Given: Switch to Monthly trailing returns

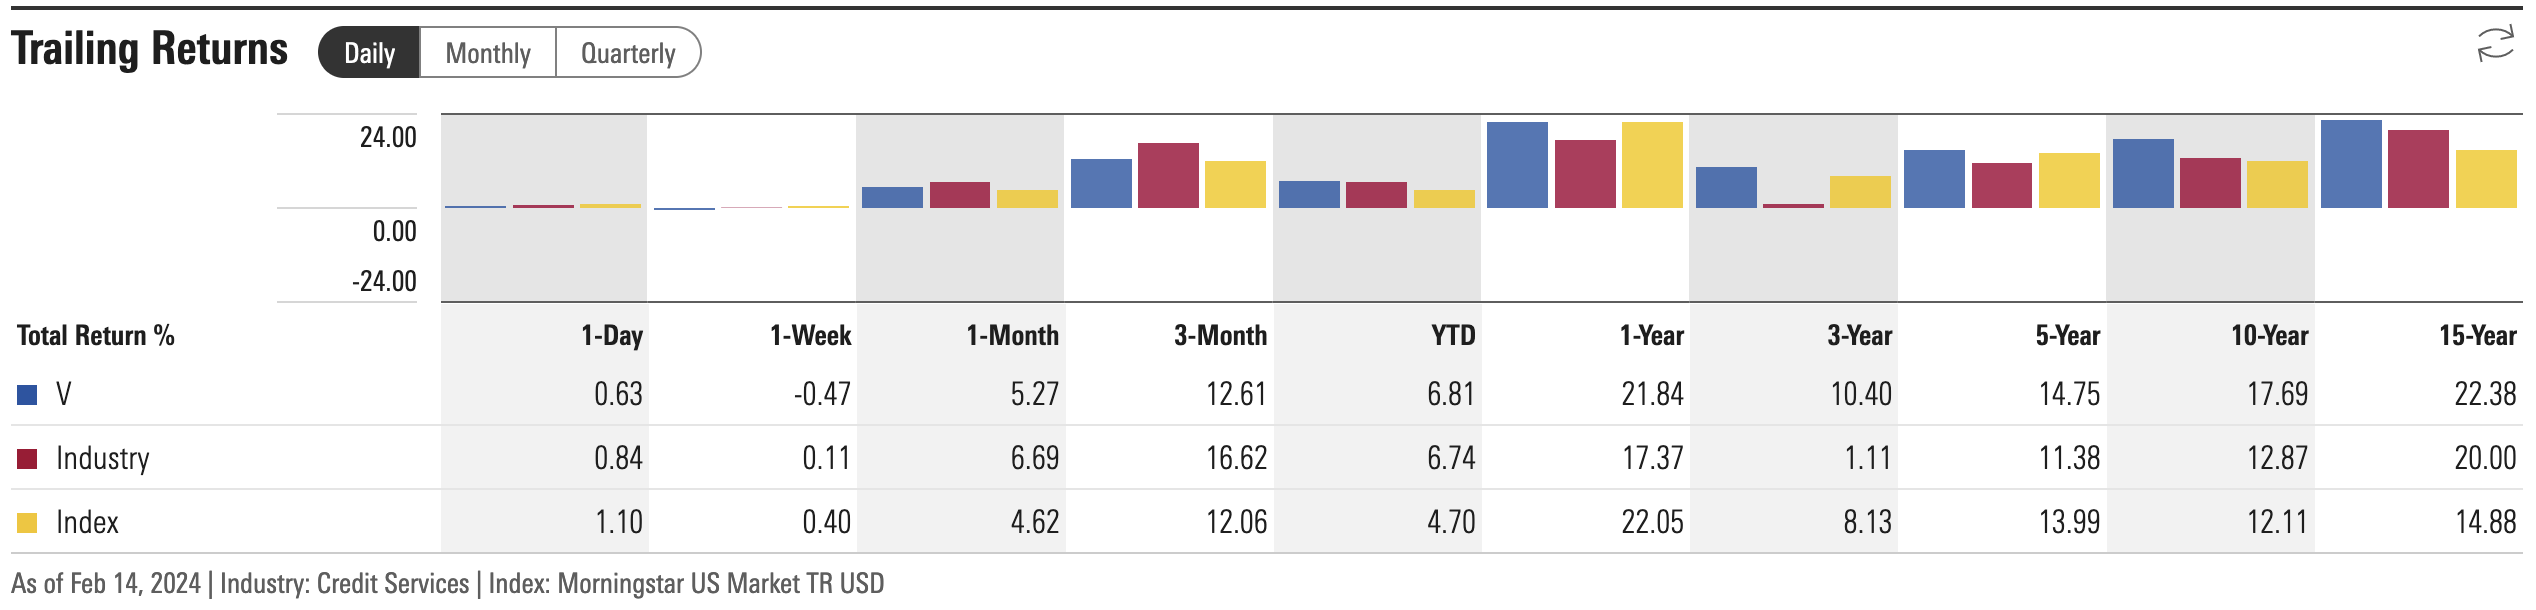Looking at the screenshot, I should (488, 53).
